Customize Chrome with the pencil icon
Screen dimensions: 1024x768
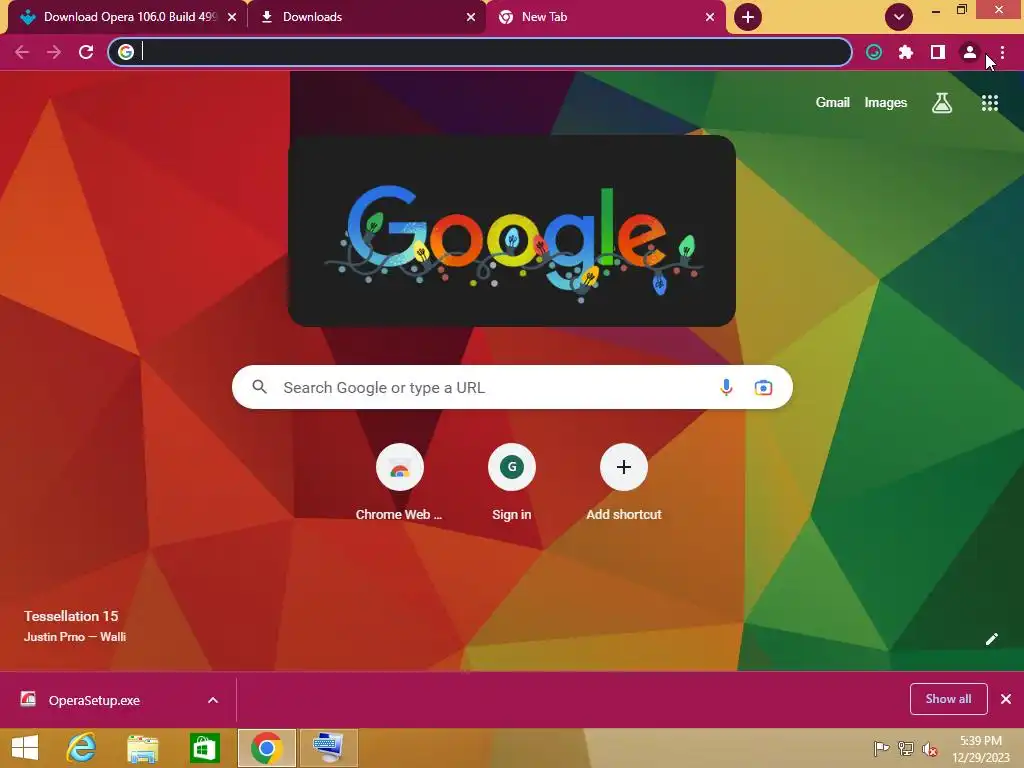click(x=991, y=639)
